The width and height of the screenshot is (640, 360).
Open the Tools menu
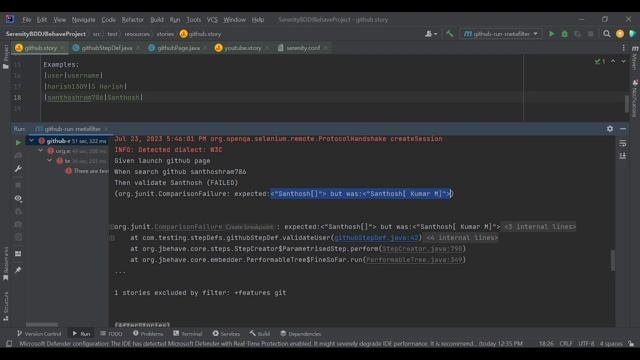coord(193,20)
